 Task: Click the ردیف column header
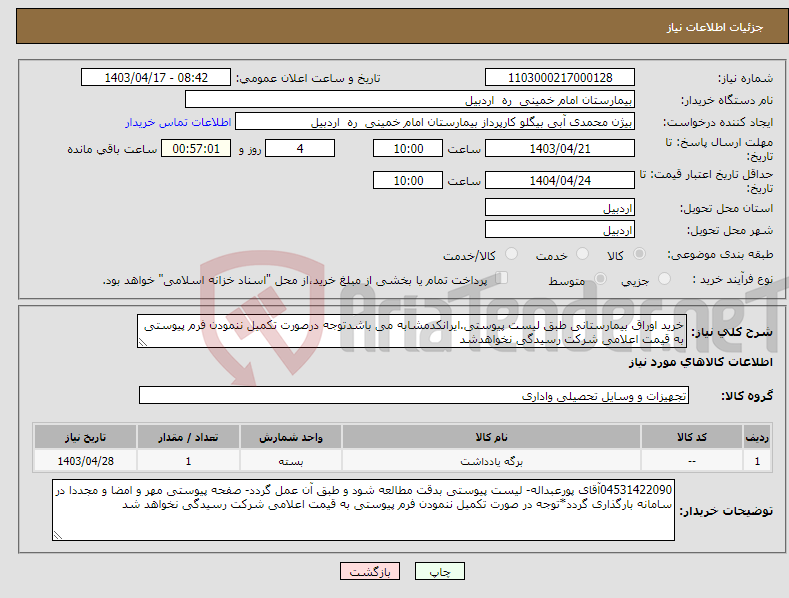[x=757, y=437]
